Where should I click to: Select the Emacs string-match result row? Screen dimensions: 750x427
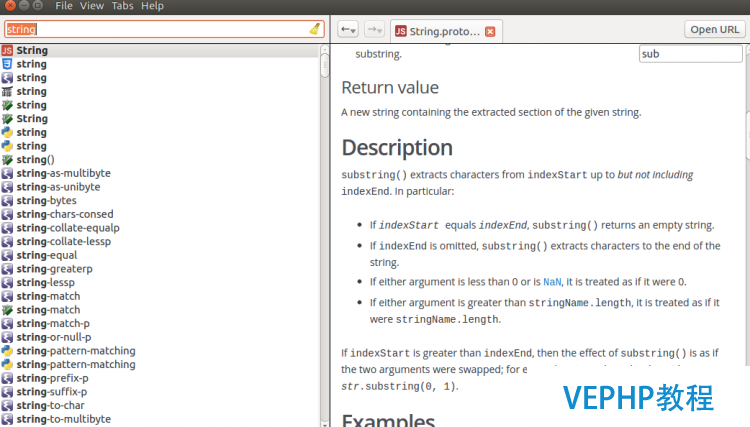[160, 296]
